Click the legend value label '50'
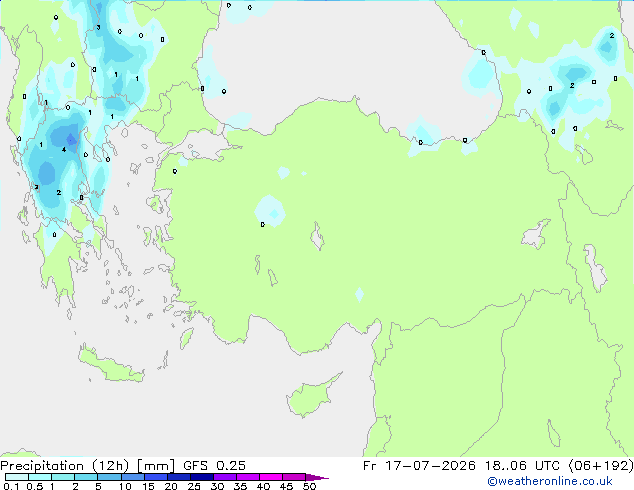The height and width of the screenshot is (490, 634). (309, 486)
